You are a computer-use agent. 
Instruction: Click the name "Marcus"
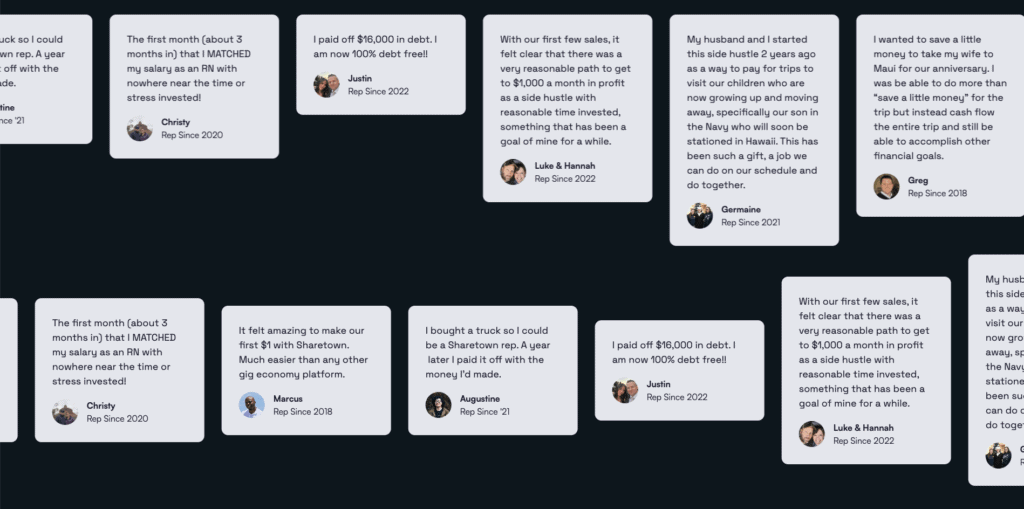(288, 398)
